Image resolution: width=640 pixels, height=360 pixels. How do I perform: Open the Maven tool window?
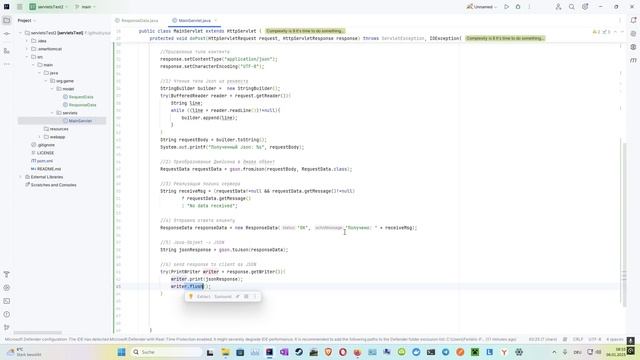click(633, 60)
